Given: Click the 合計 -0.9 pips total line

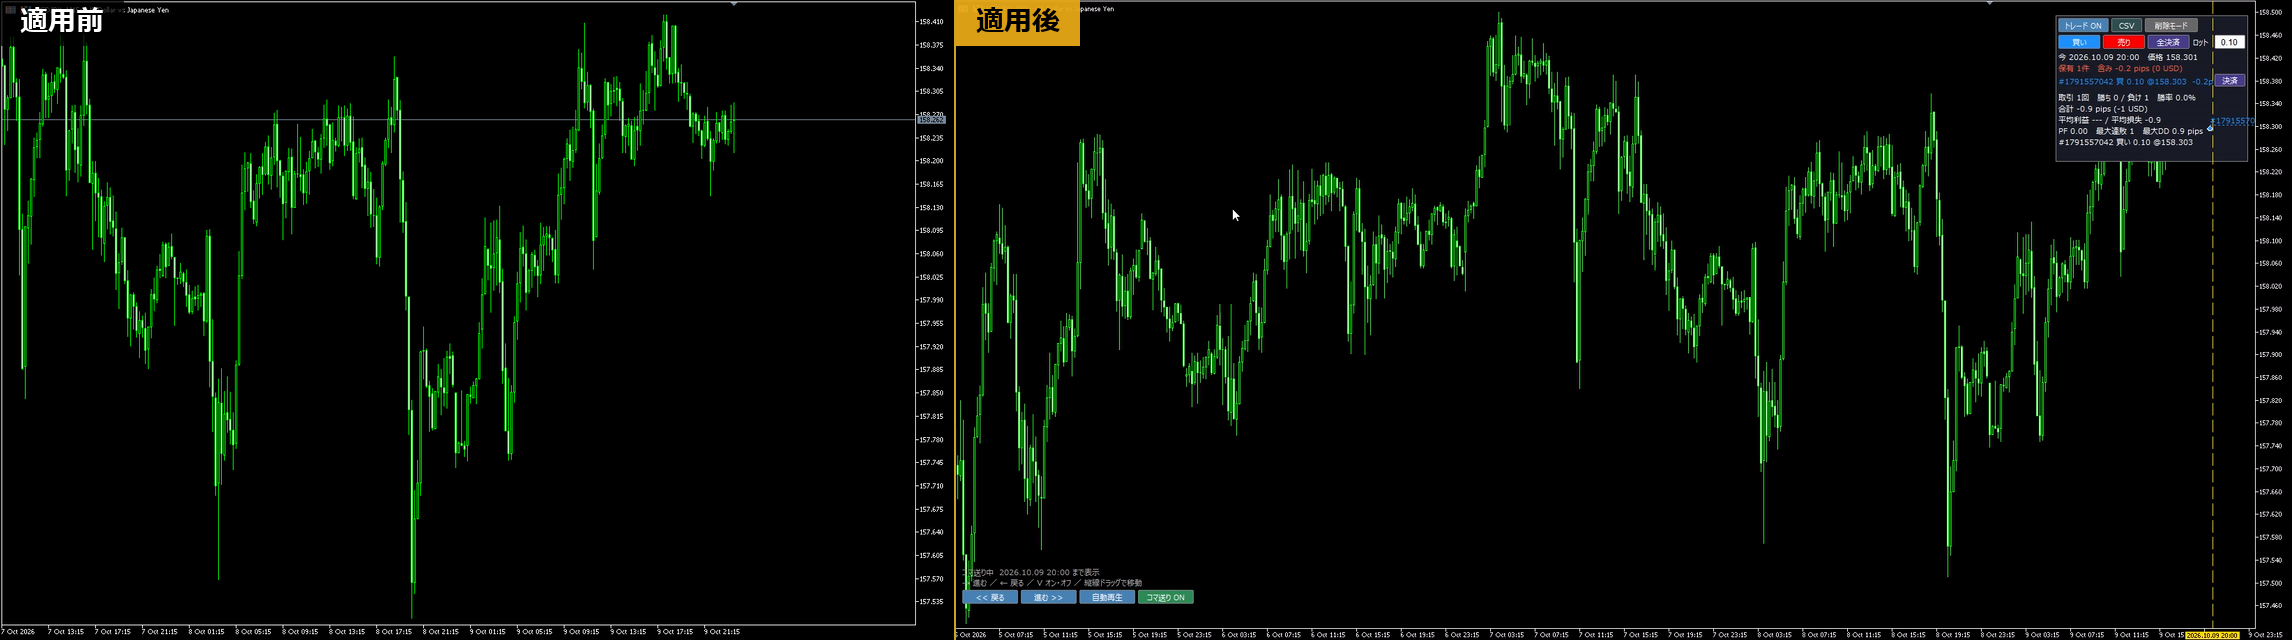Looking at the screenshot, I should pyautogui.click(x=2102, y=109).
